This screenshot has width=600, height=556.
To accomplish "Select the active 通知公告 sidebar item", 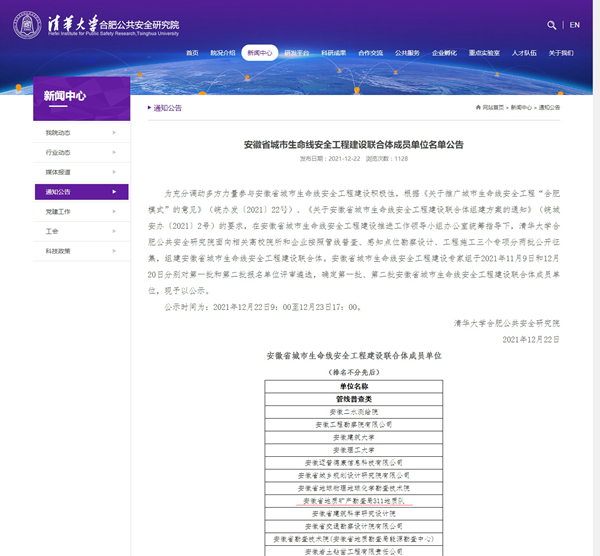I will (82, 192).
